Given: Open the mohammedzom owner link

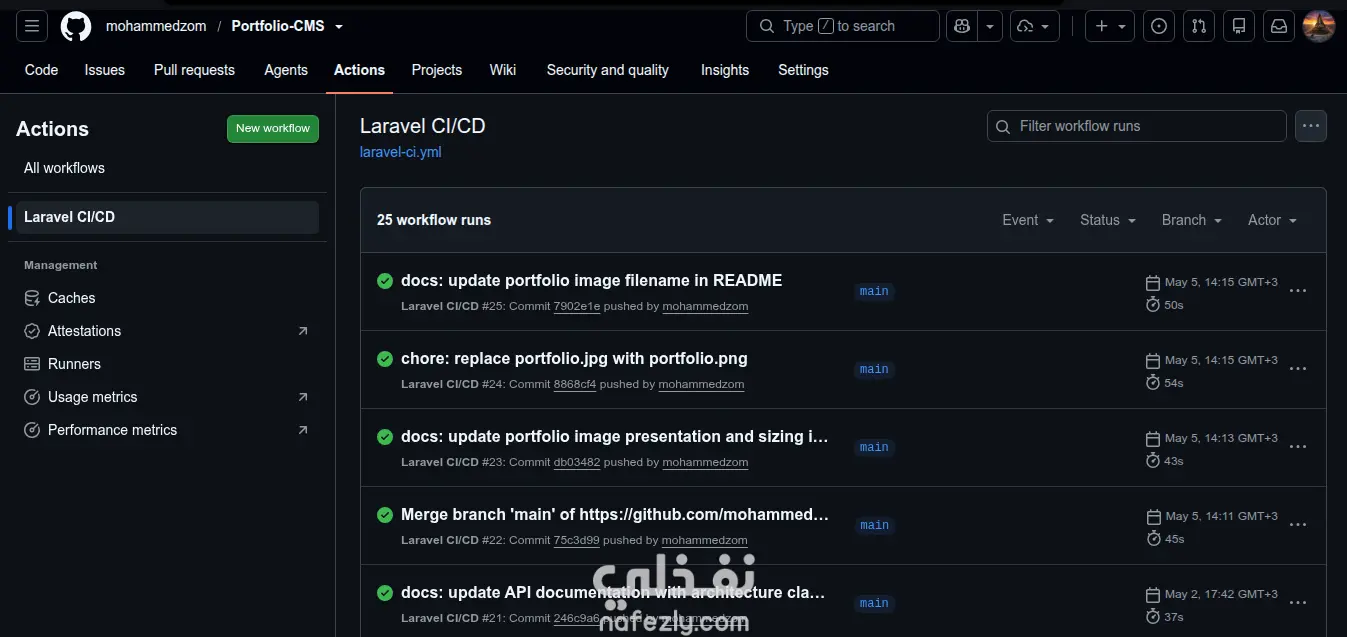Looking at the screenshot, I should 156,26.
